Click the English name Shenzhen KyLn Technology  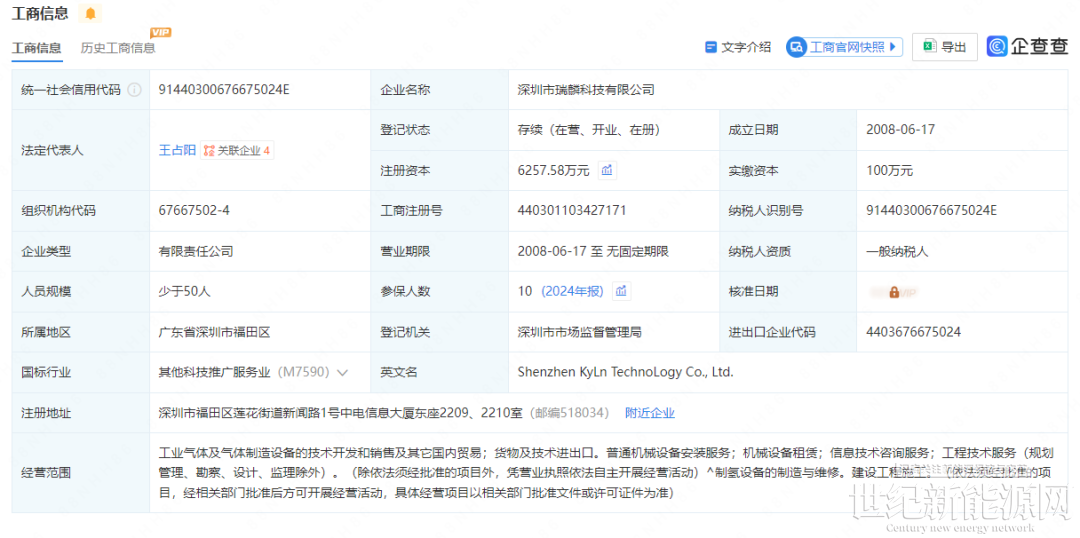click(x=625, y=372)
